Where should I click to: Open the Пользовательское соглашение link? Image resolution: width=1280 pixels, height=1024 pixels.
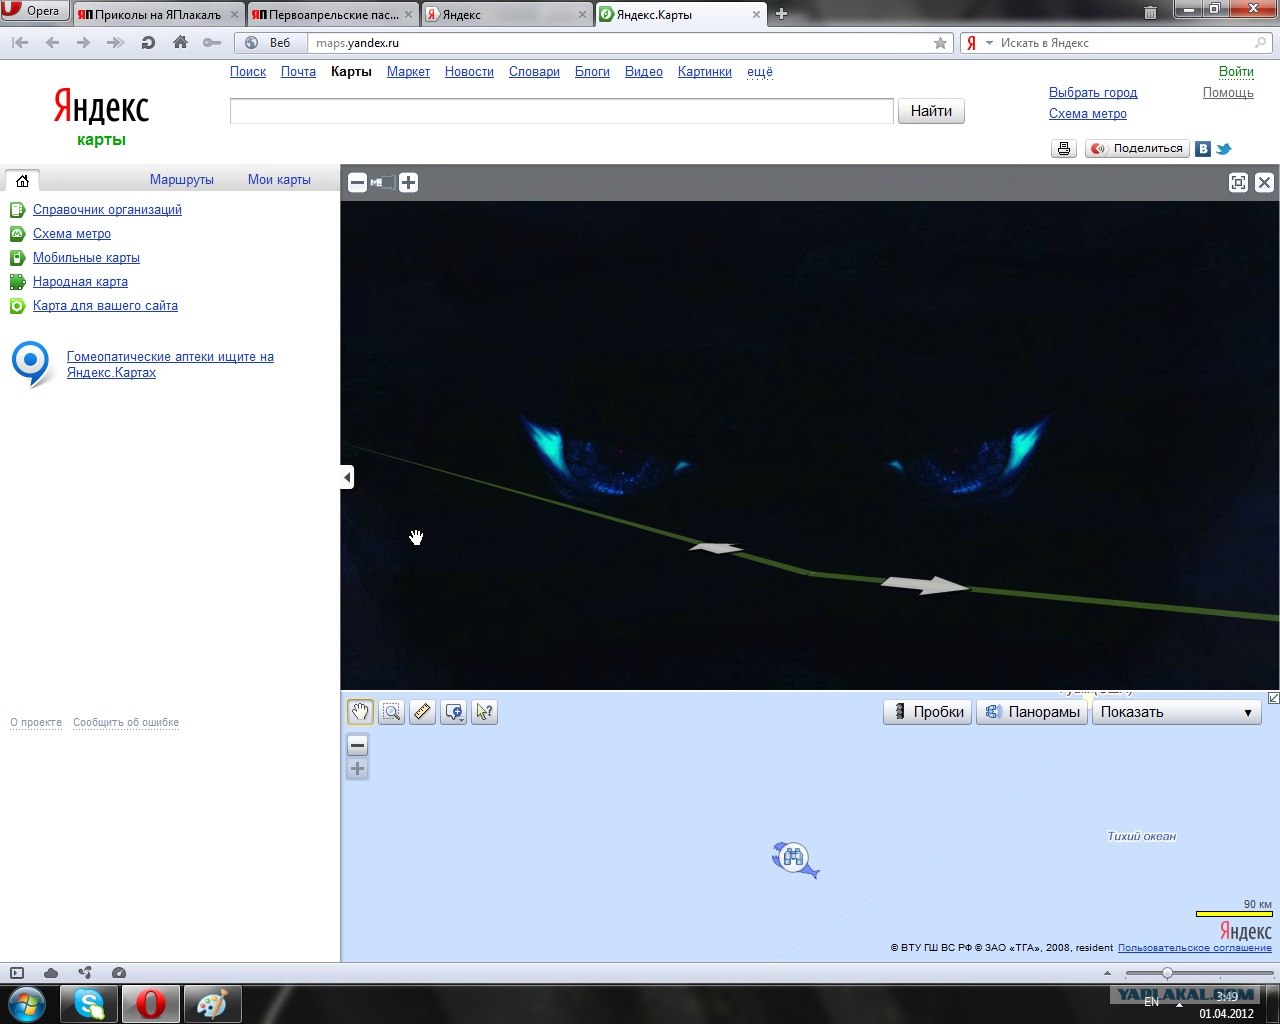1195,948
